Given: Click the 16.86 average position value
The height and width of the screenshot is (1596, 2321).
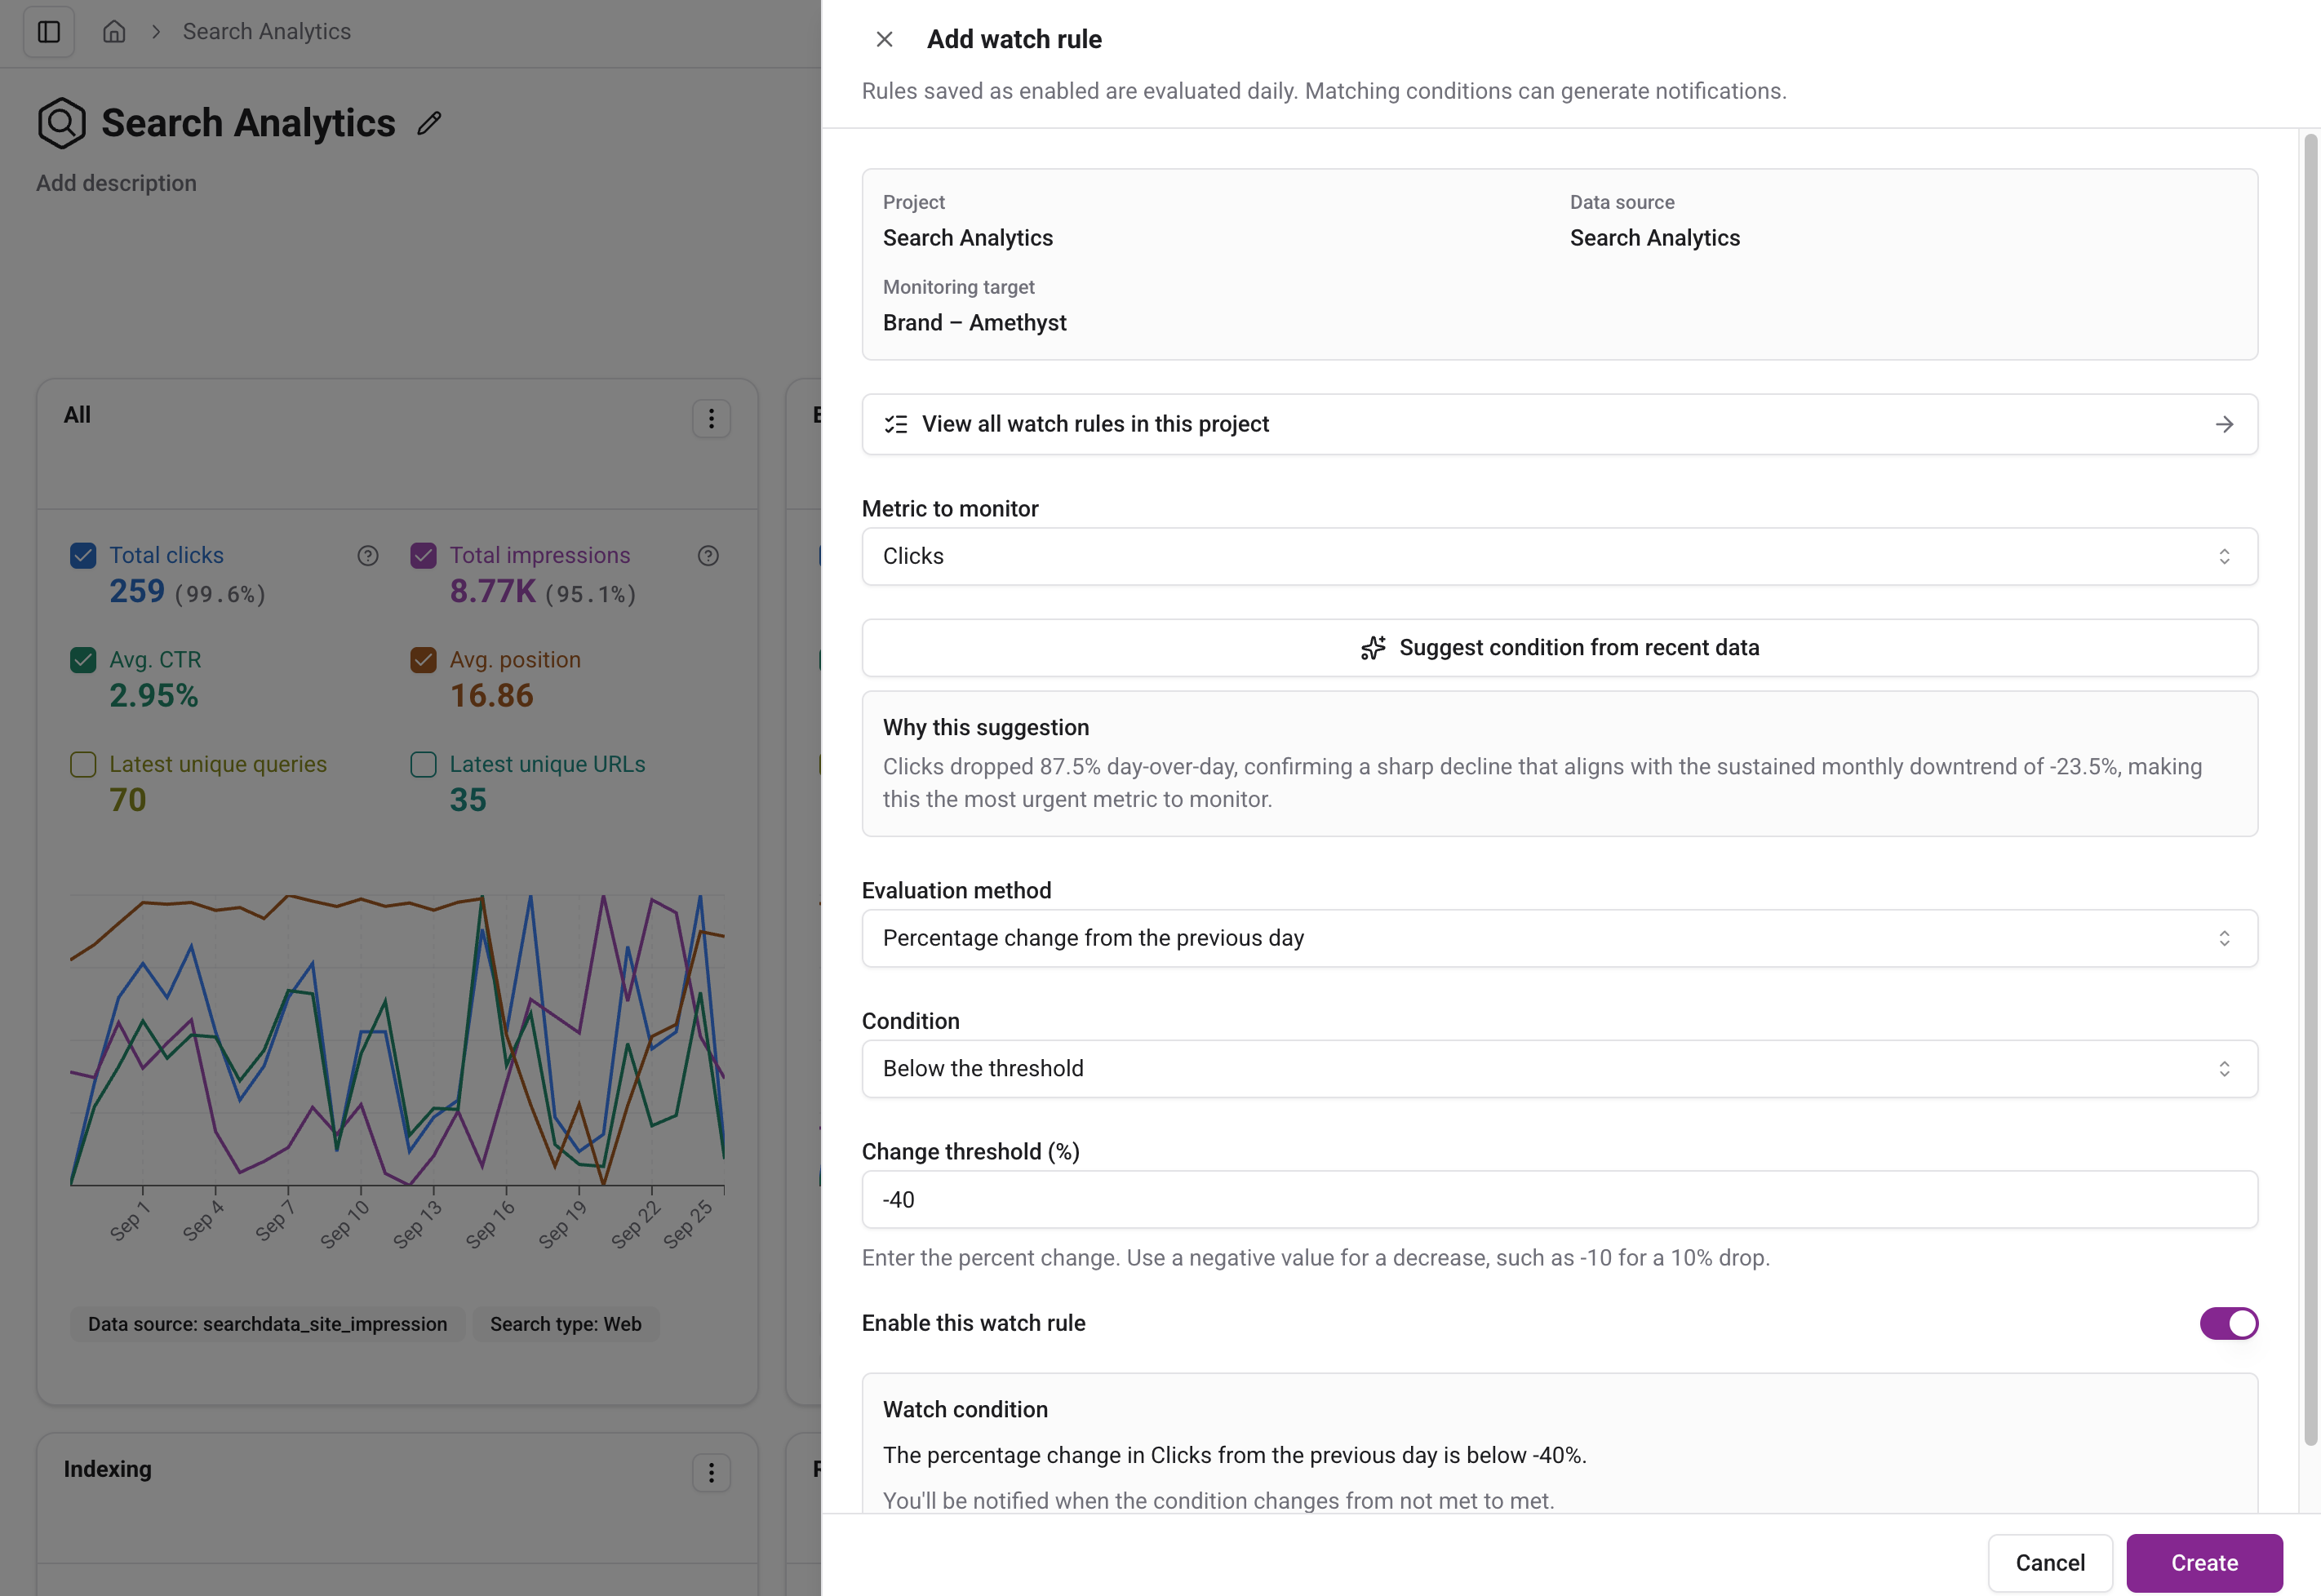Looking at the screenshot, I should (x=491, y=696).
